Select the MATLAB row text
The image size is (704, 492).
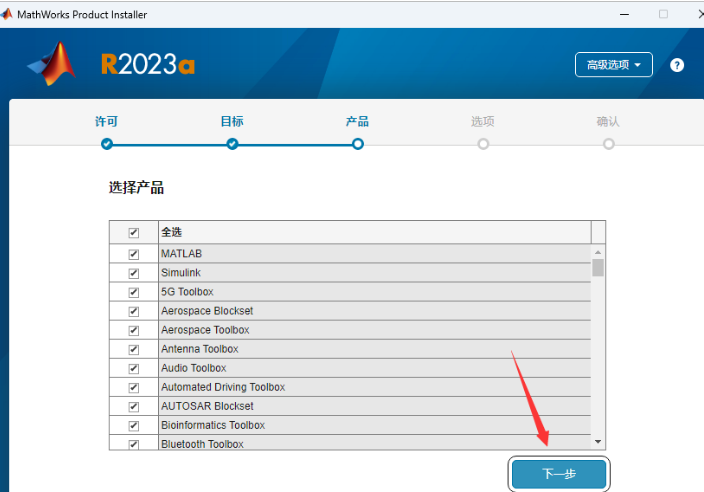pos(181,254)
